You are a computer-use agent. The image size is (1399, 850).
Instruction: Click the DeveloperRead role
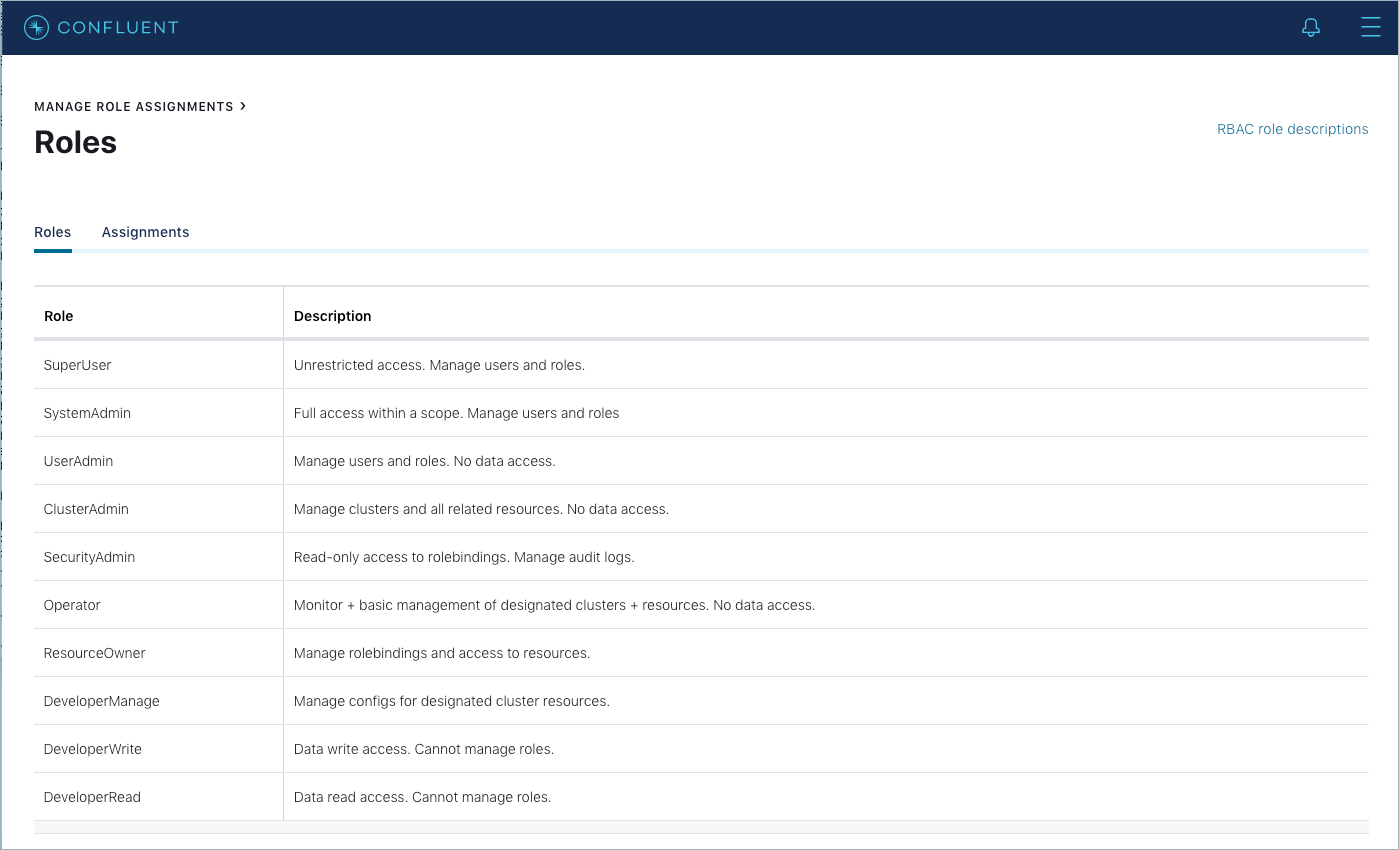click(x=92, y=797)
